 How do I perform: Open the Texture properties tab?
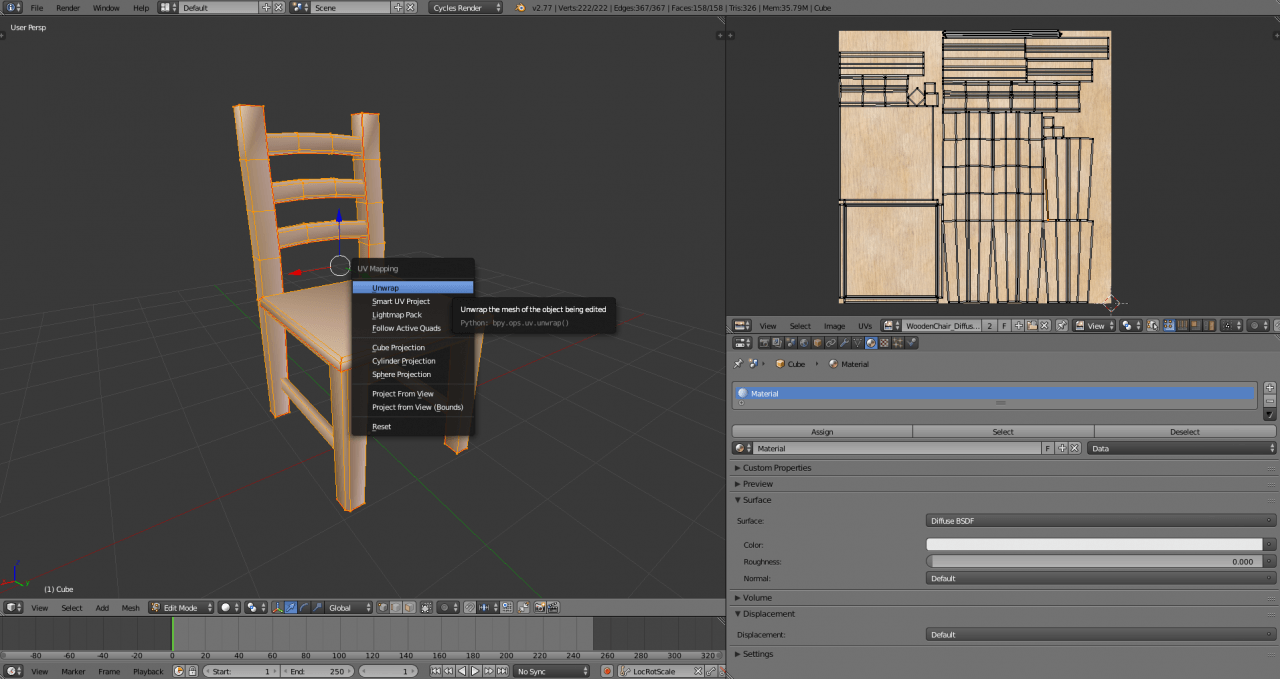(x=884, y=343)
